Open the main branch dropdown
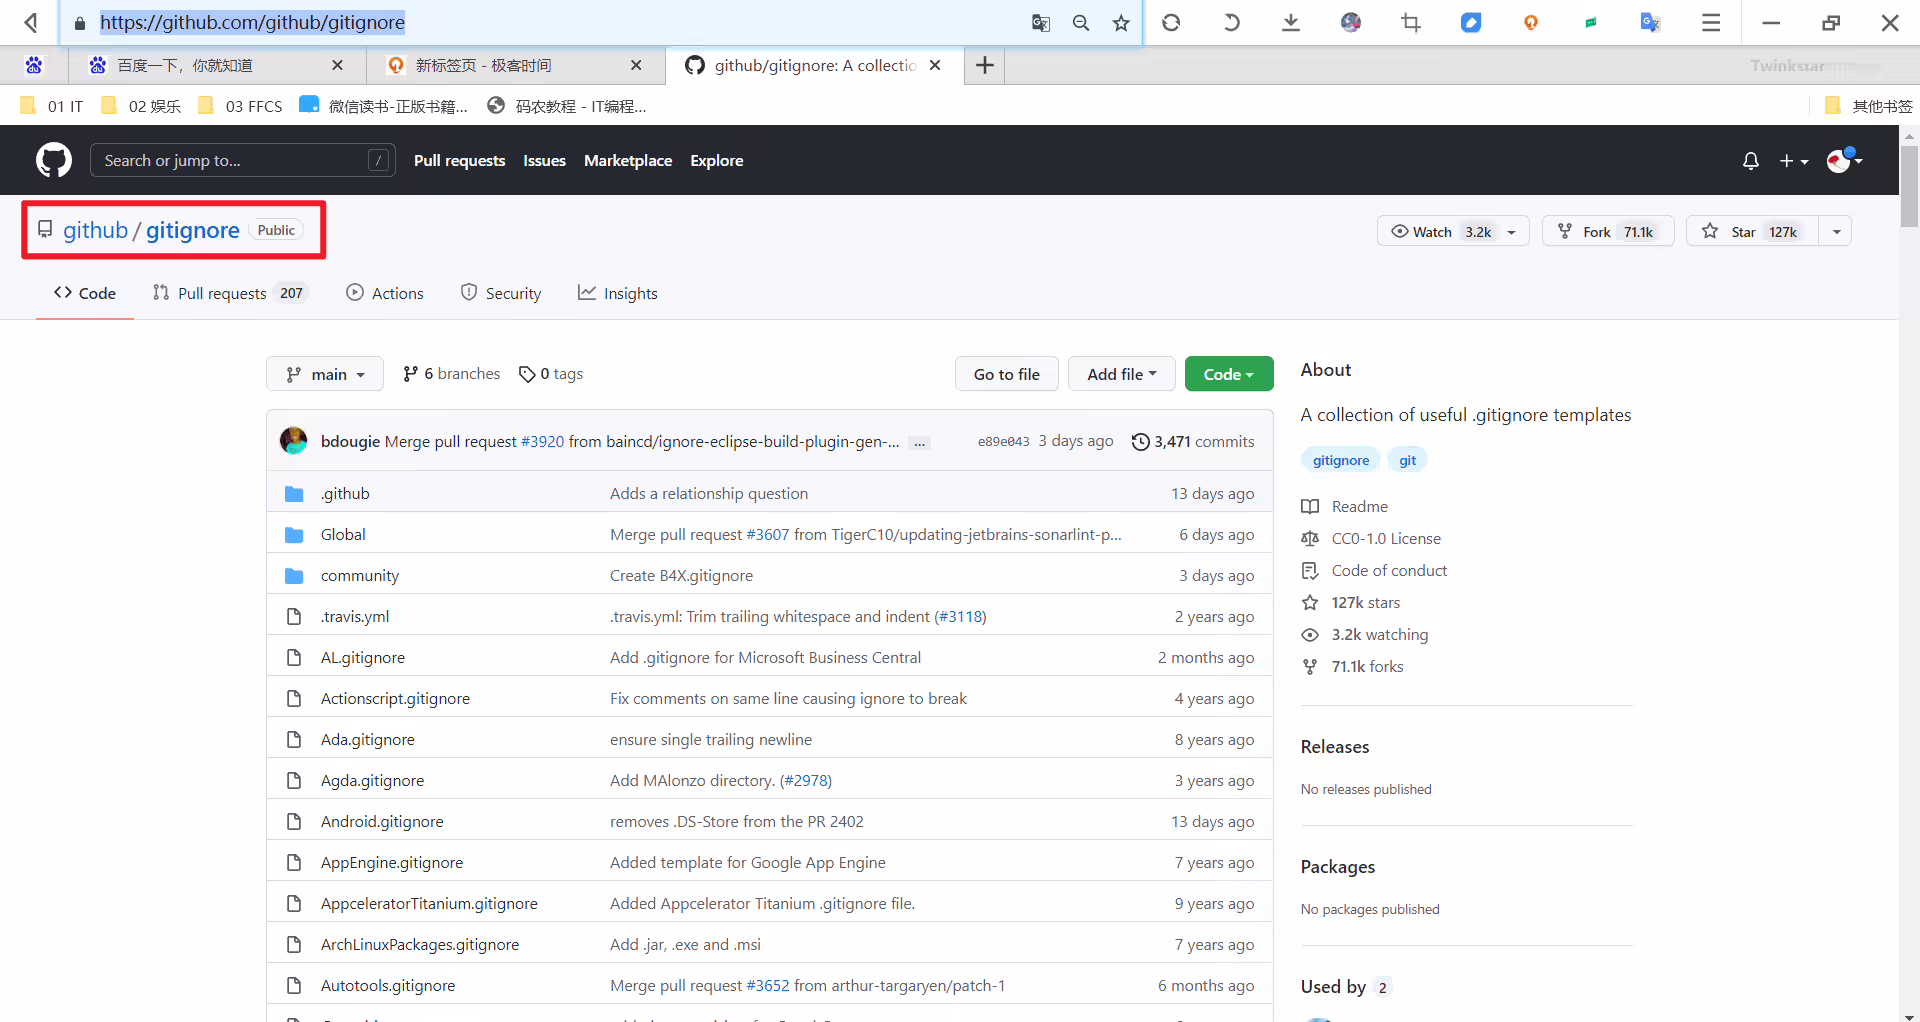 pyautogui.click(x=325, y=374)
